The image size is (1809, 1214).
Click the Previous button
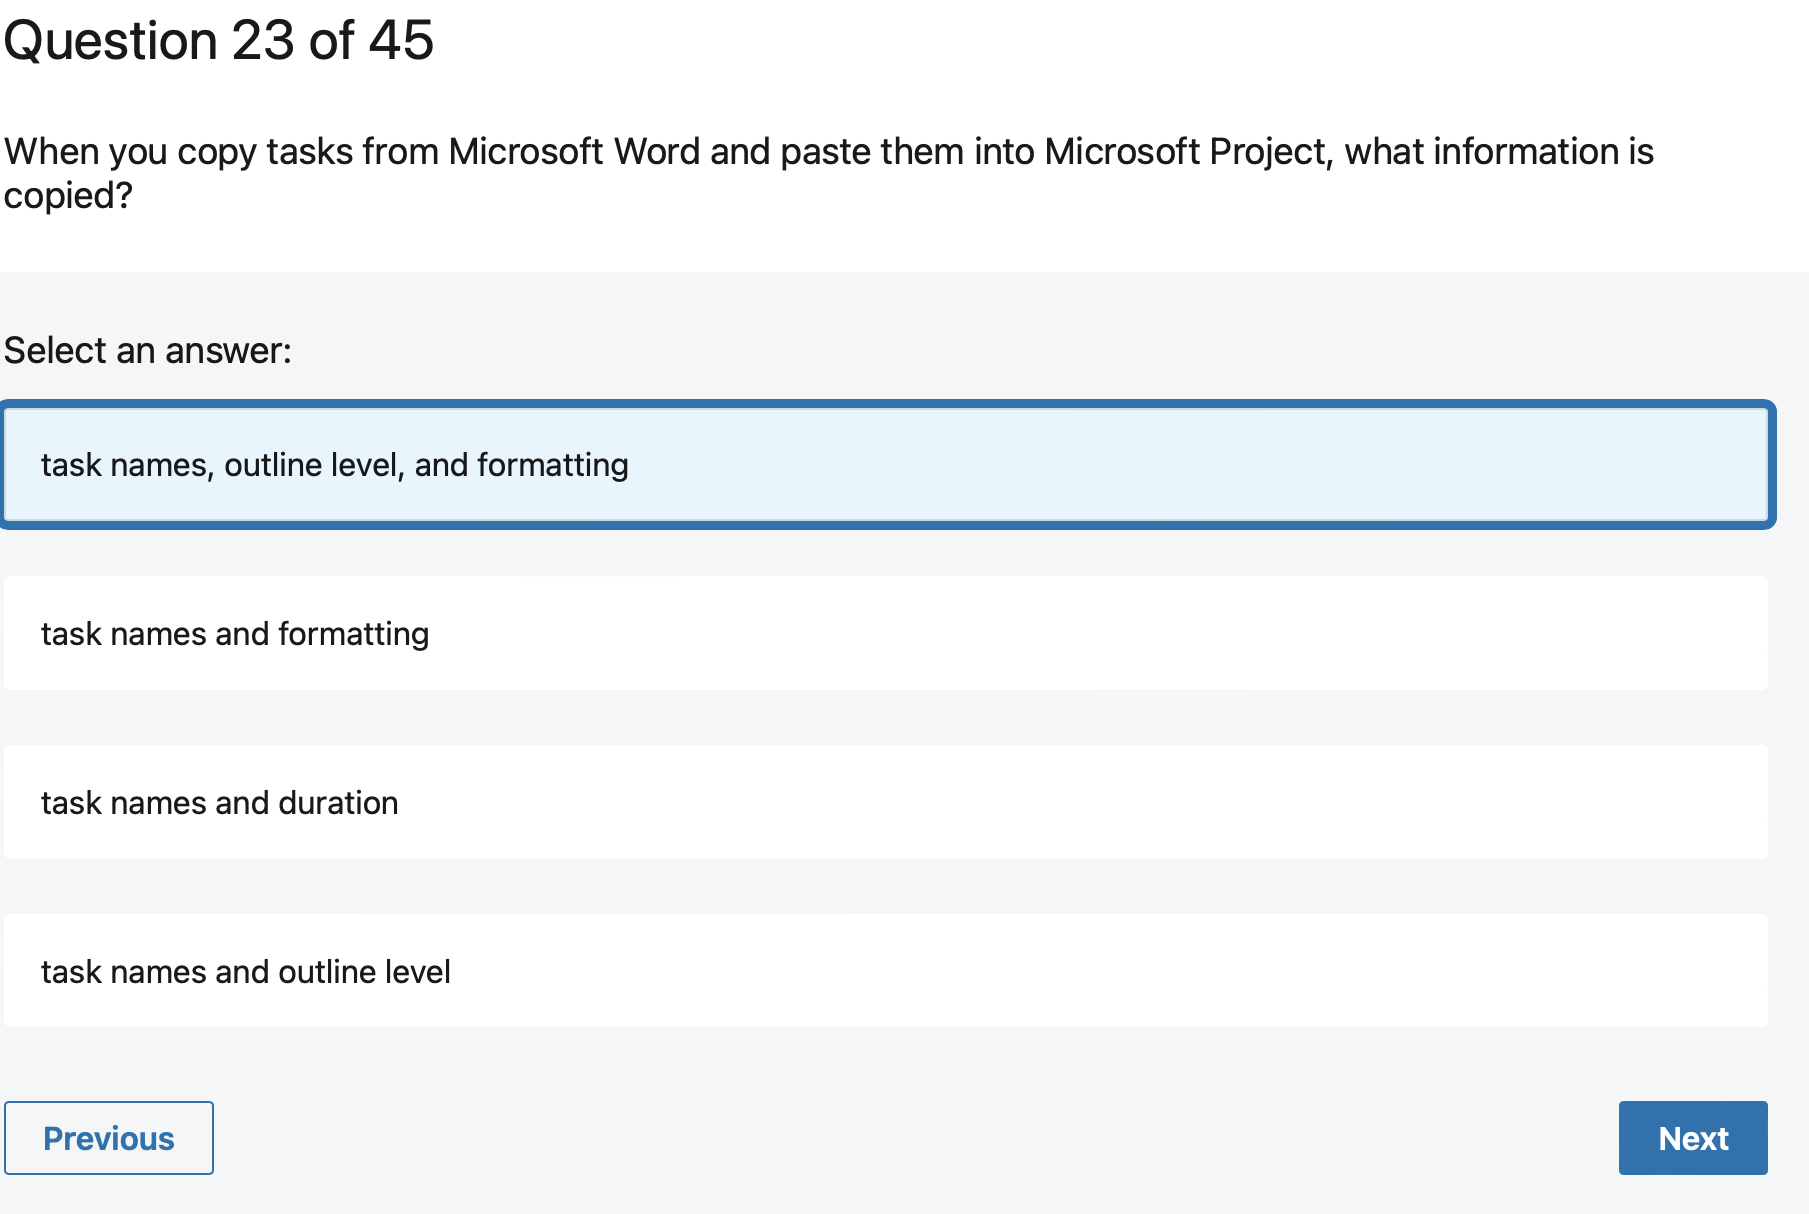click(109, 1138)
